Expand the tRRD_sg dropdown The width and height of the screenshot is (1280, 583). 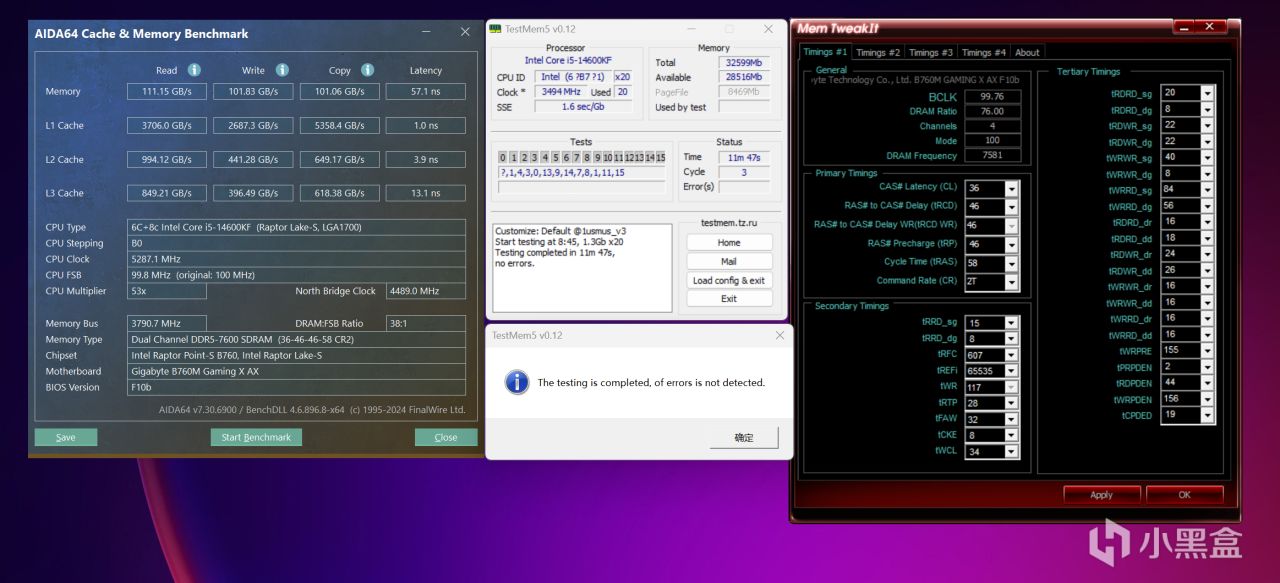(1012, 323)
